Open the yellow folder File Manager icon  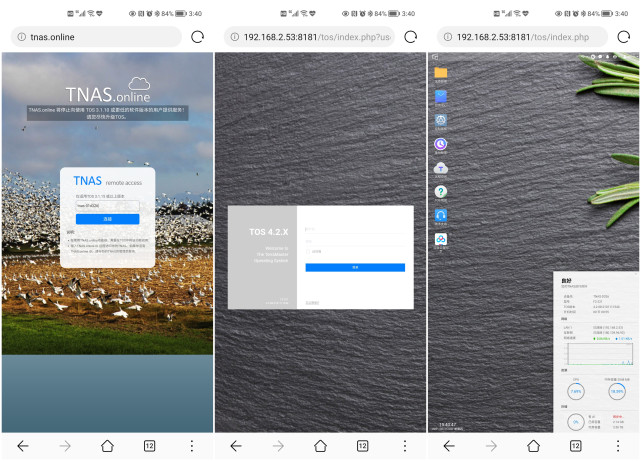click(440, 73)
